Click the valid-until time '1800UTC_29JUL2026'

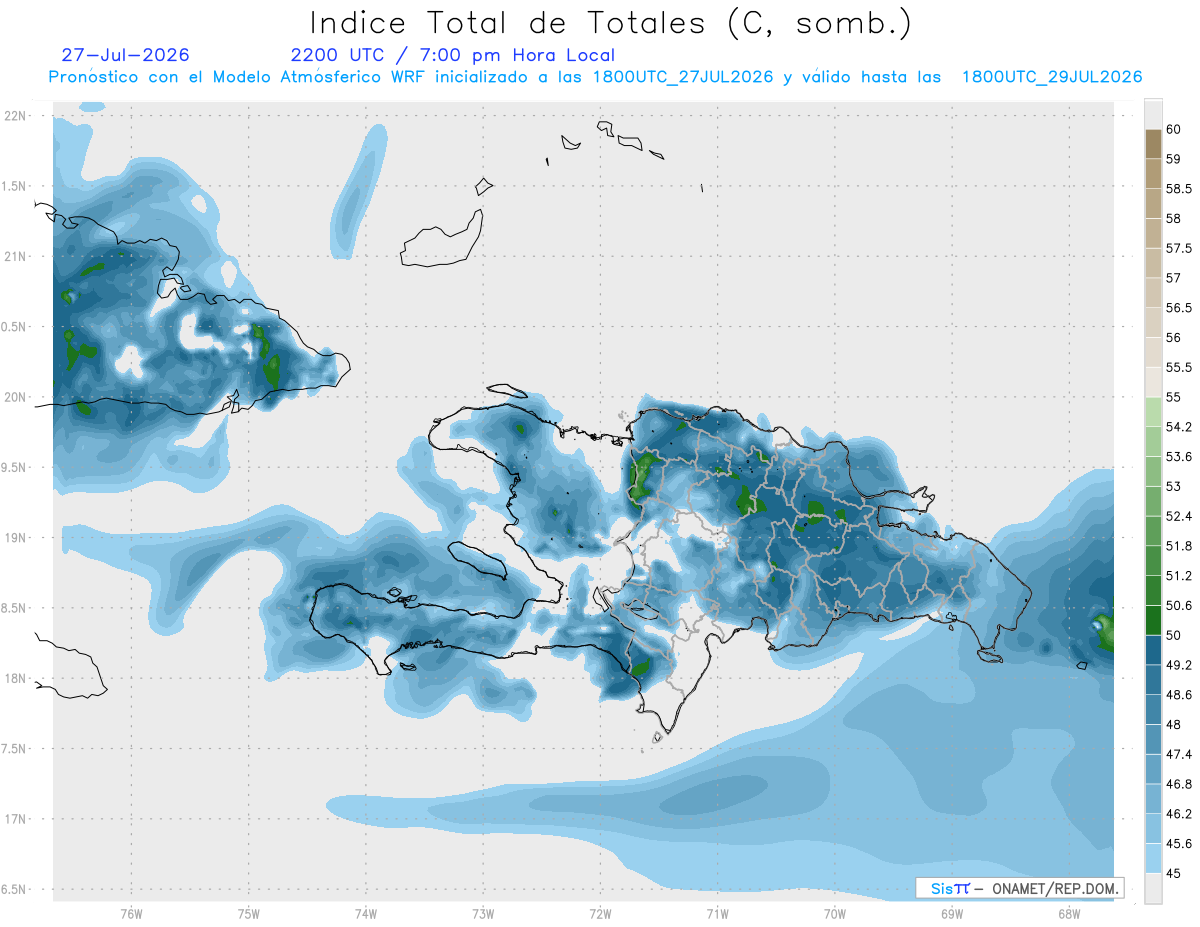pyautogui.click(x=1052, y=77)
